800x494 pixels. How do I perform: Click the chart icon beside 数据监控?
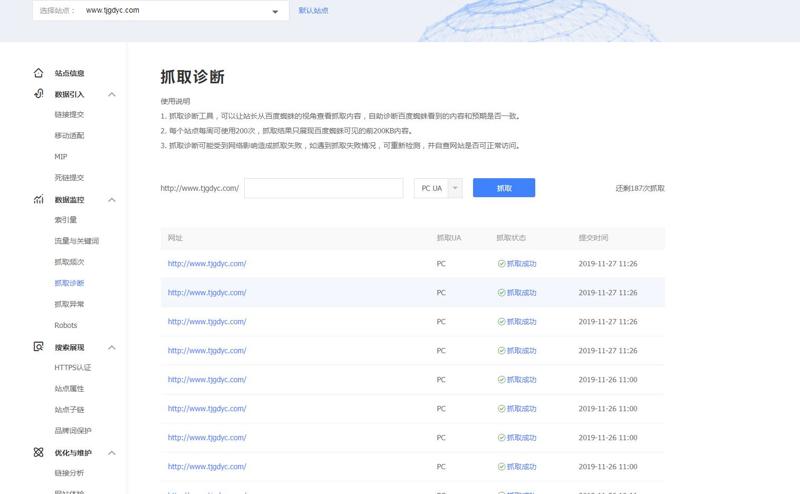click(x=38, y=199)
